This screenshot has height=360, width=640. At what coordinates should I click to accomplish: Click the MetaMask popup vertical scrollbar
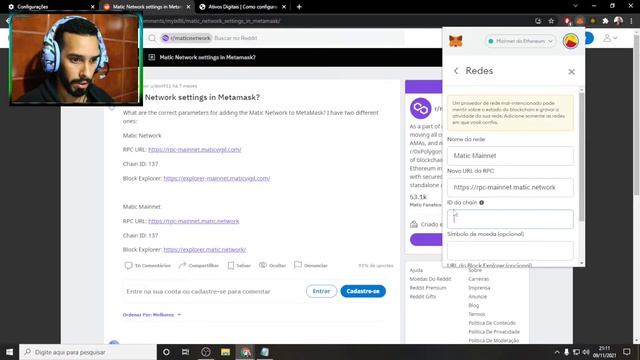(x=582, y=157)
